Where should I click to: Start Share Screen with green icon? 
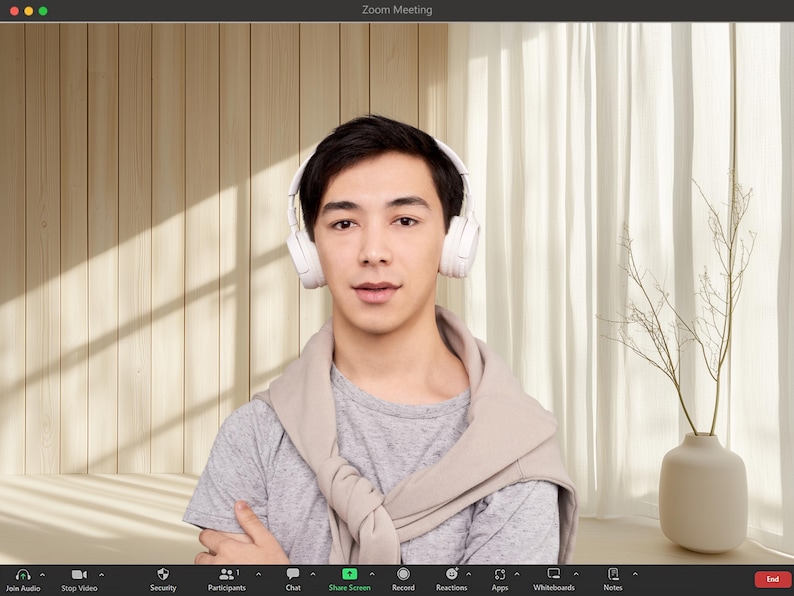tap(349, 574)
